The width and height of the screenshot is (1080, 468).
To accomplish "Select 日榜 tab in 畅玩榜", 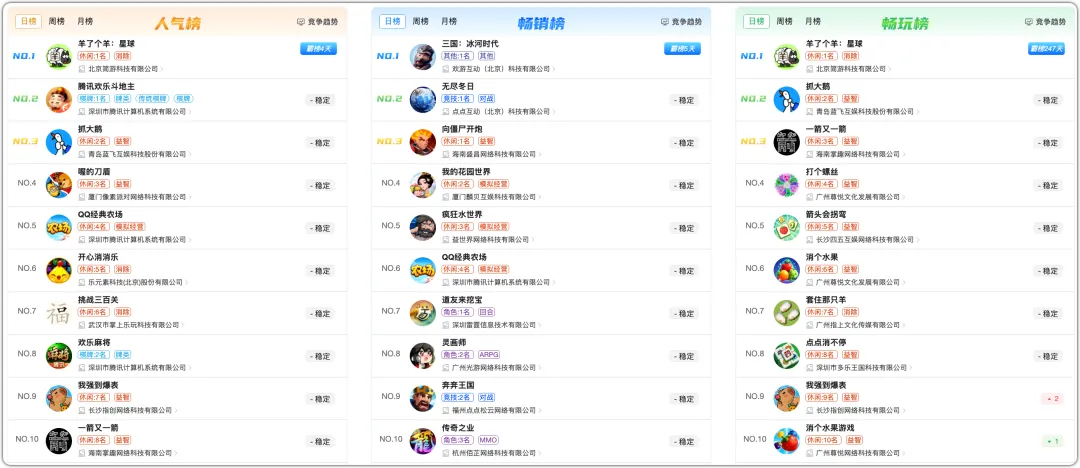I will (756, 21).
